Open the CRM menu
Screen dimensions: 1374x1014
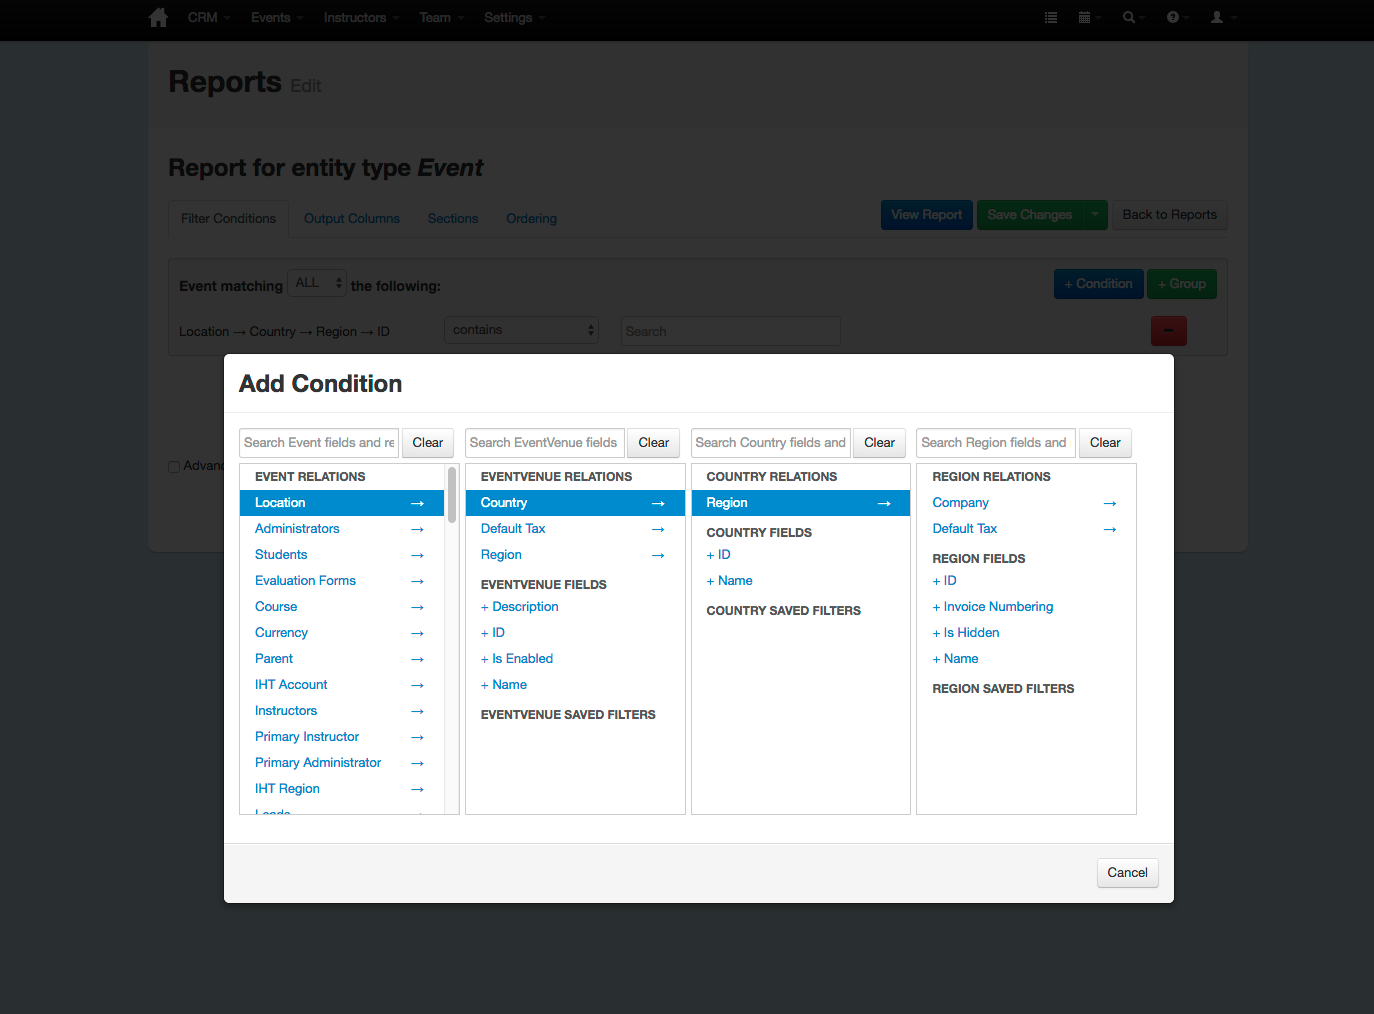[209, 18]
